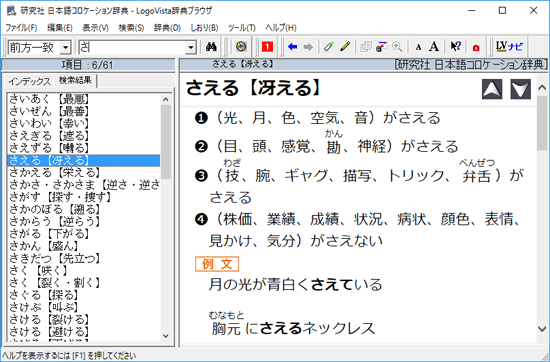Click the small red stamp icon
This screenshot has height=362, width=550.
(476, 48)
